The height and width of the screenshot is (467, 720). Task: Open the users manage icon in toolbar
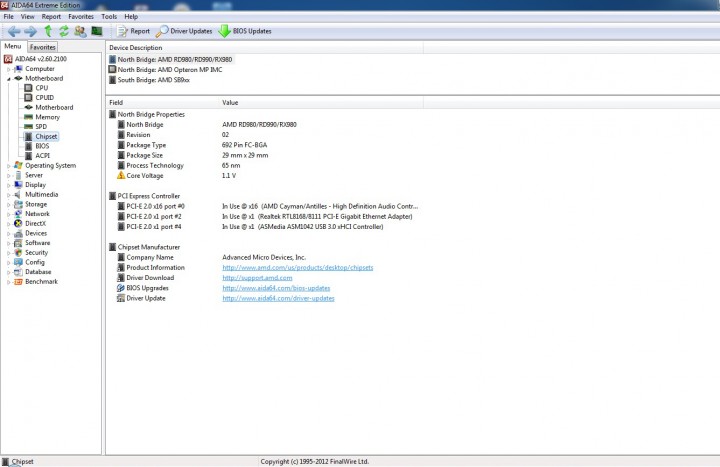tap(80, 31)
